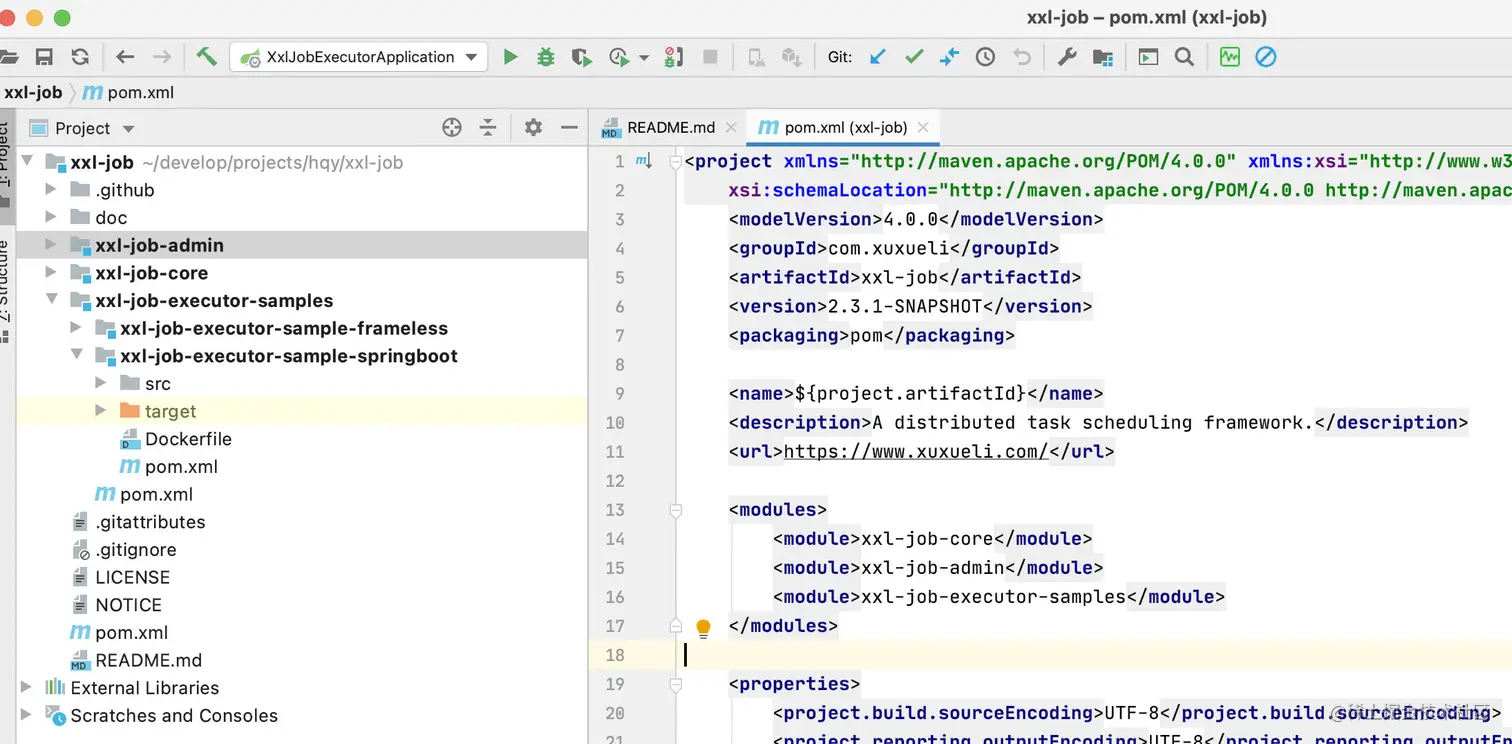The image size is (1512, 744).
Task: Open Project panel gear options
Action: click(x=533, y=127)
